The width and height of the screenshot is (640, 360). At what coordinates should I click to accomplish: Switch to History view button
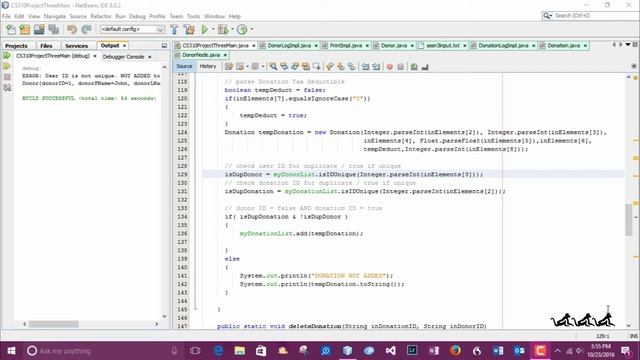tap(208, 66)
